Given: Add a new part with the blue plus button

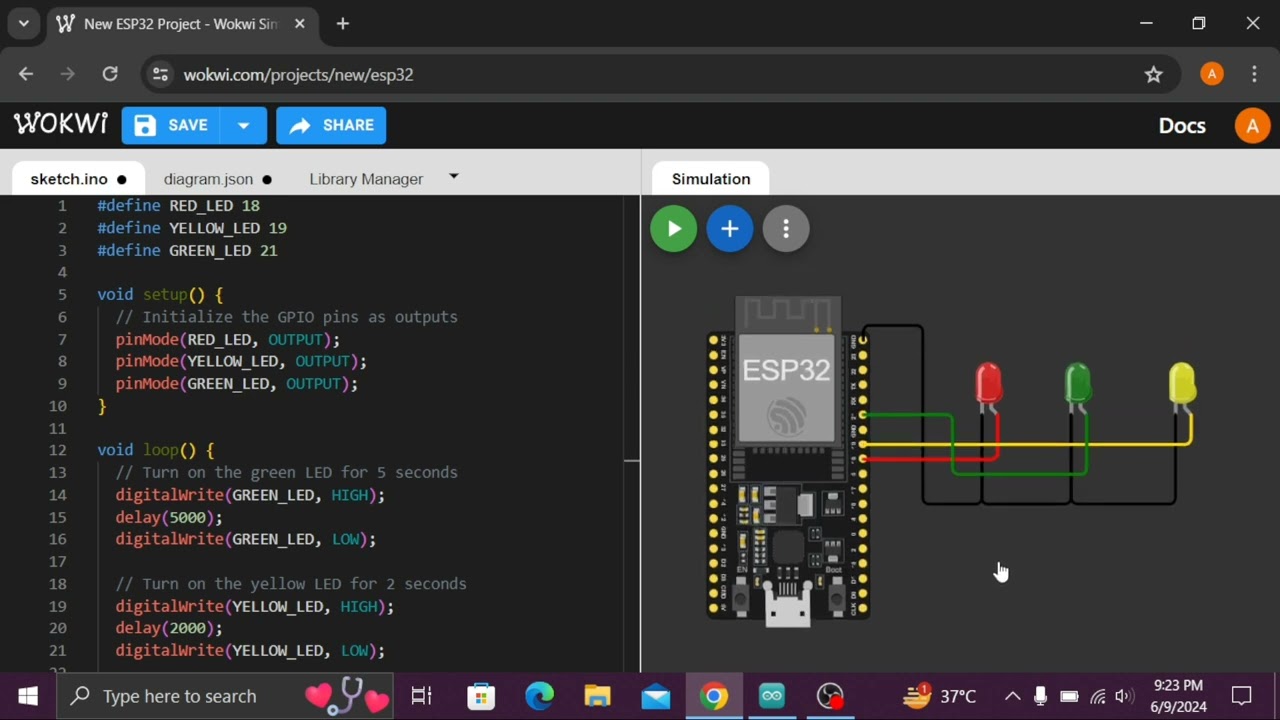Looking at the screenshot, I should tap(730, 229).
